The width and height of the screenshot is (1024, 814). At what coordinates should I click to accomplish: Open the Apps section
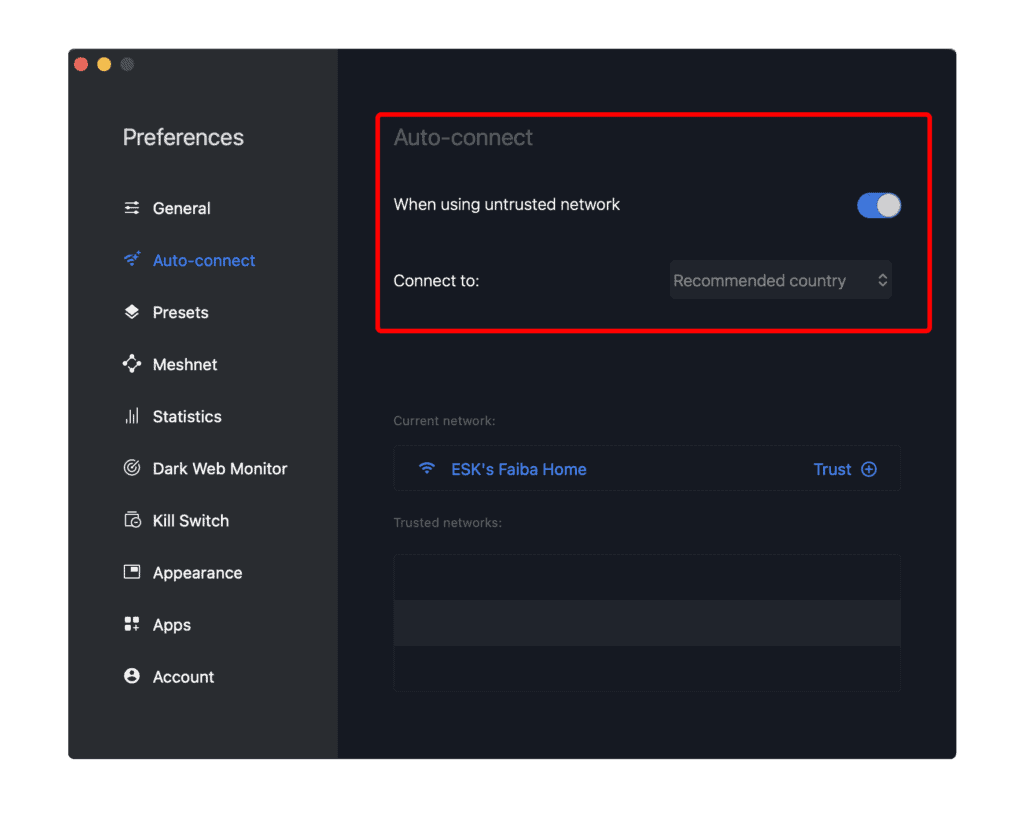172,625
